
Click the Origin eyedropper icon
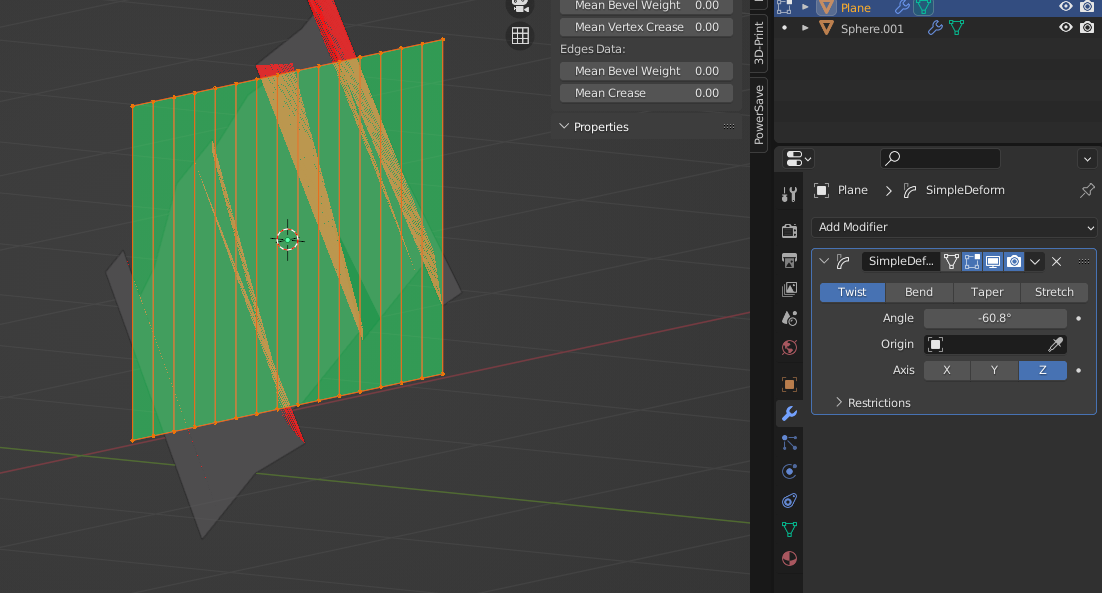pos(1055,344)
